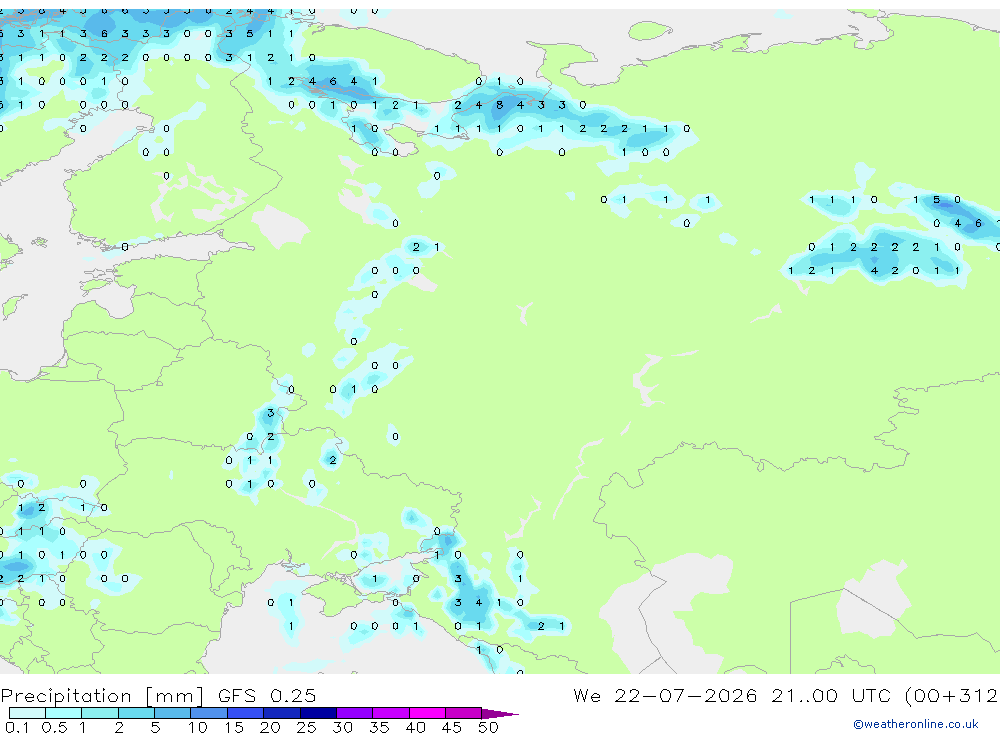Click the 10–15 mm legend color box
This screenshot has height=733, width=1000.
[x=209, y=713]
